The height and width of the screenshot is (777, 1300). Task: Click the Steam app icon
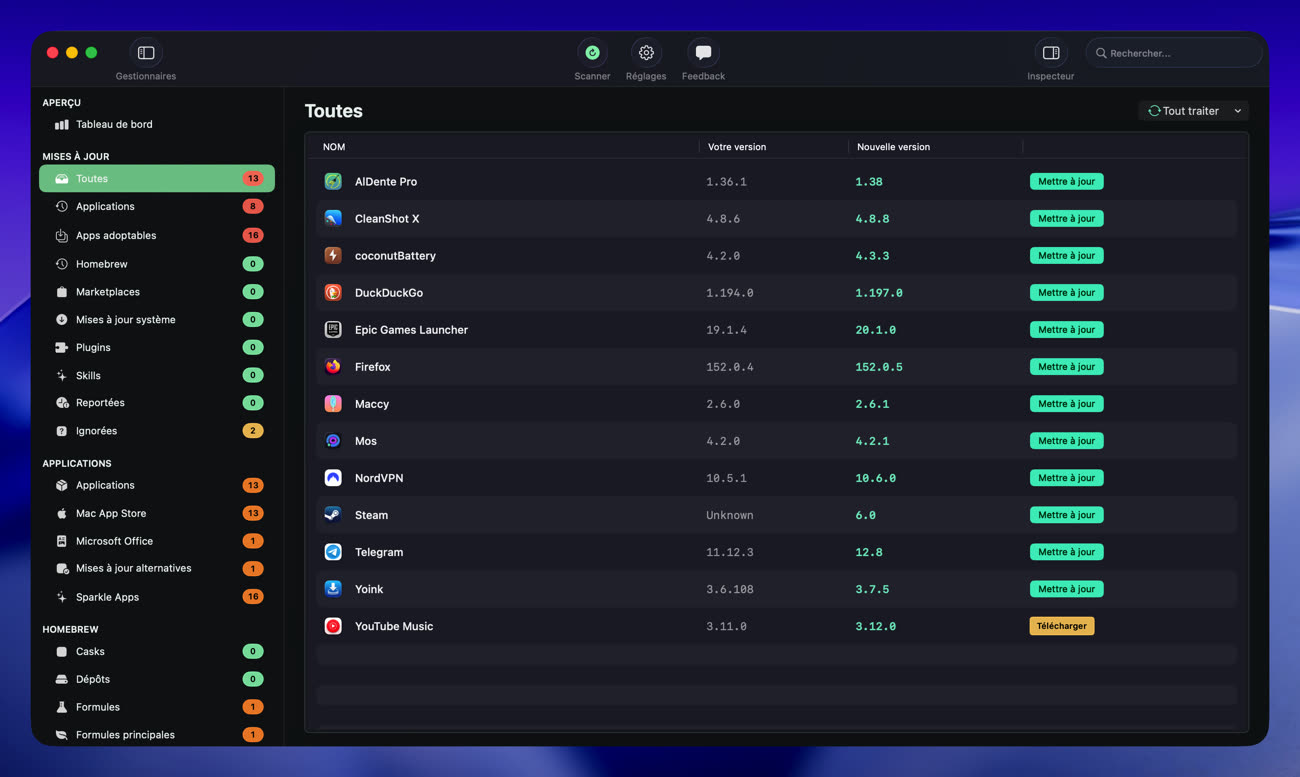click(333, 515)
